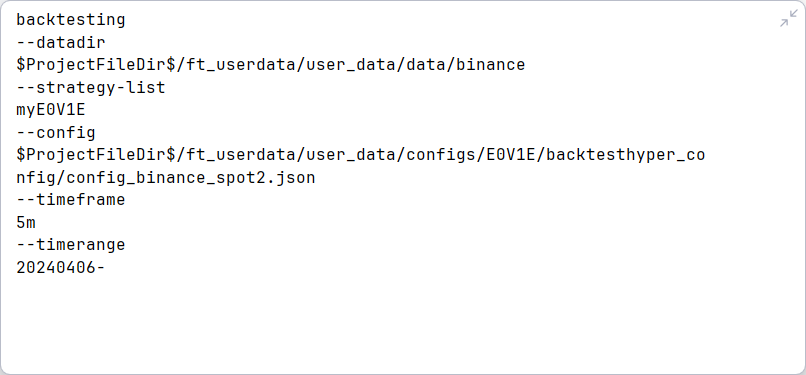Click the $ProjectFileDir$ macro in config path
Viewport: 806px width, 375px height.
click(96, 155)
